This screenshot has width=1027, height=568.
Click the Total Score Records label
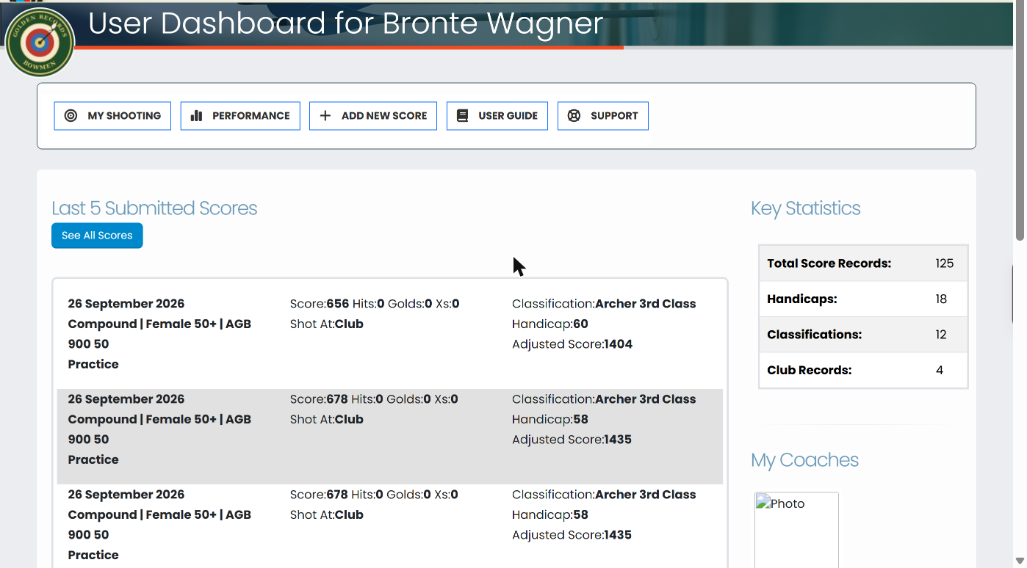[x=829, y=263]
